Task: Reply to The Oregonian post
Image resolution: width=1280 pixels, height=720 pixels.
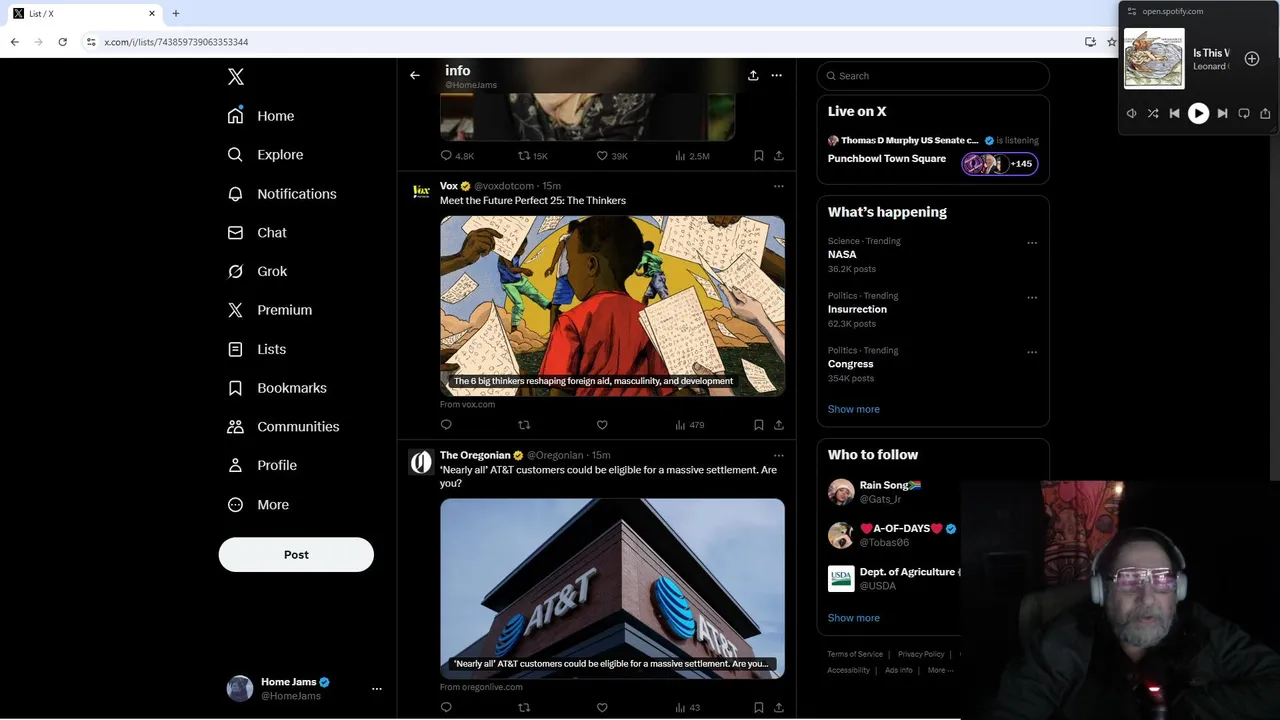Action: 446,708
